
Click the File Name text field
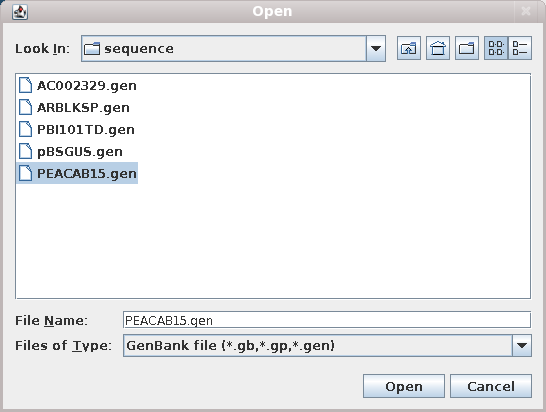[x=327, y=320]
